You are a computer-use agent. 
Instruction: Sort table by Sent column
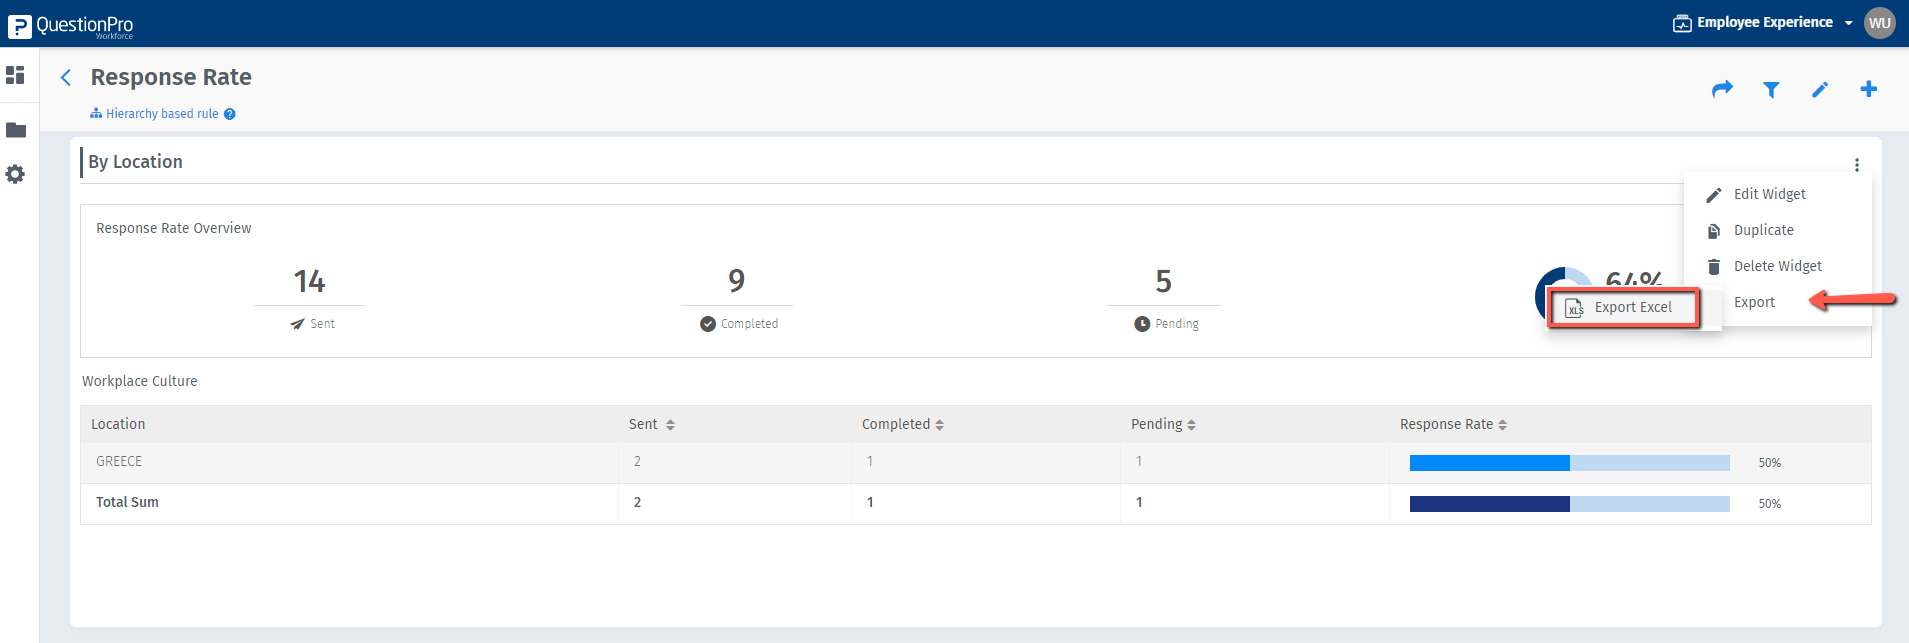pyautogui.click(x=670, y=425)
